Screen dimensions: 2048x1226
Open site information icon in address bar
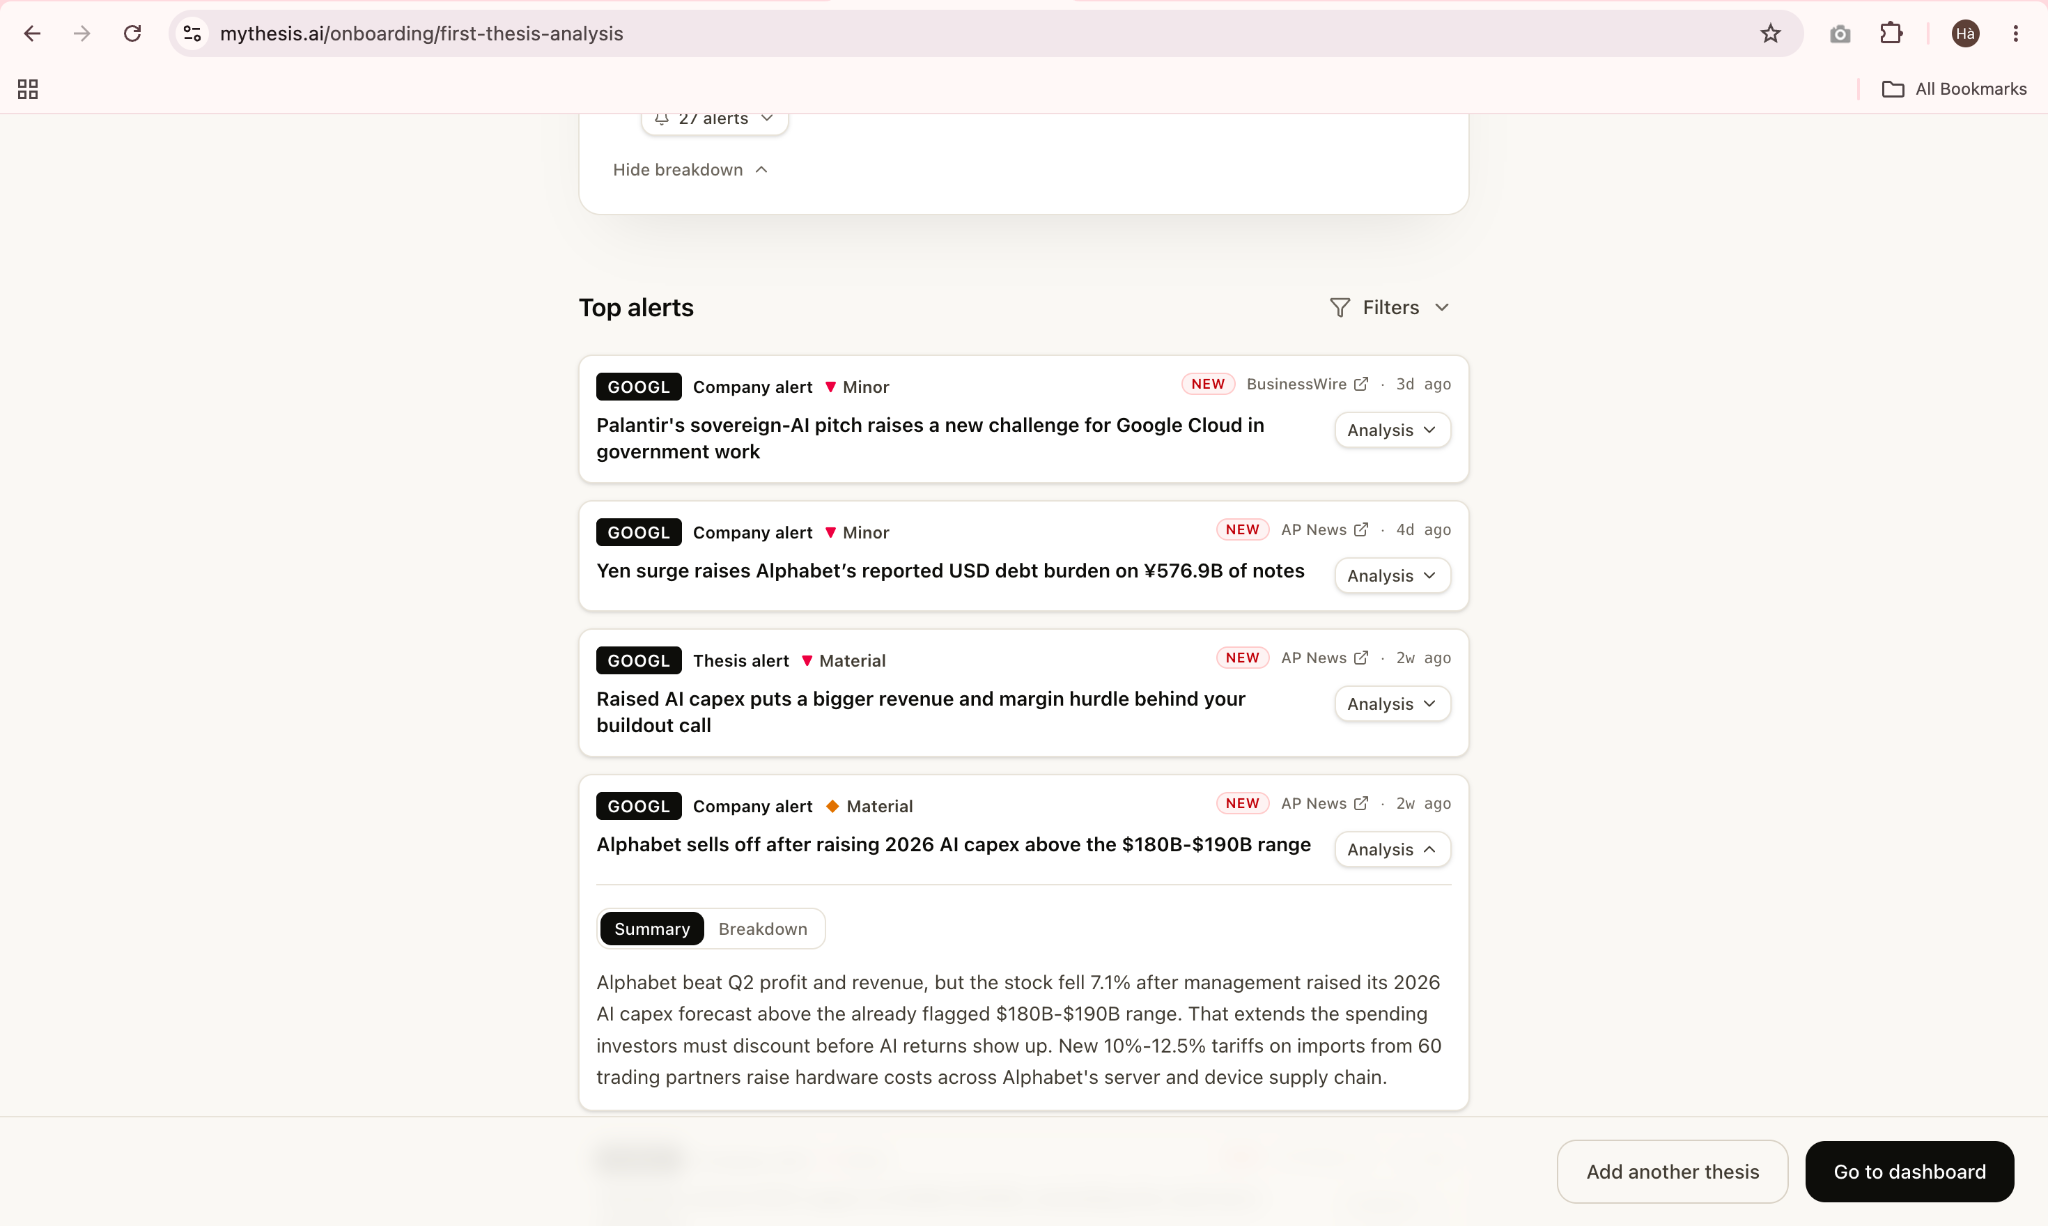(x=193, y=34)
